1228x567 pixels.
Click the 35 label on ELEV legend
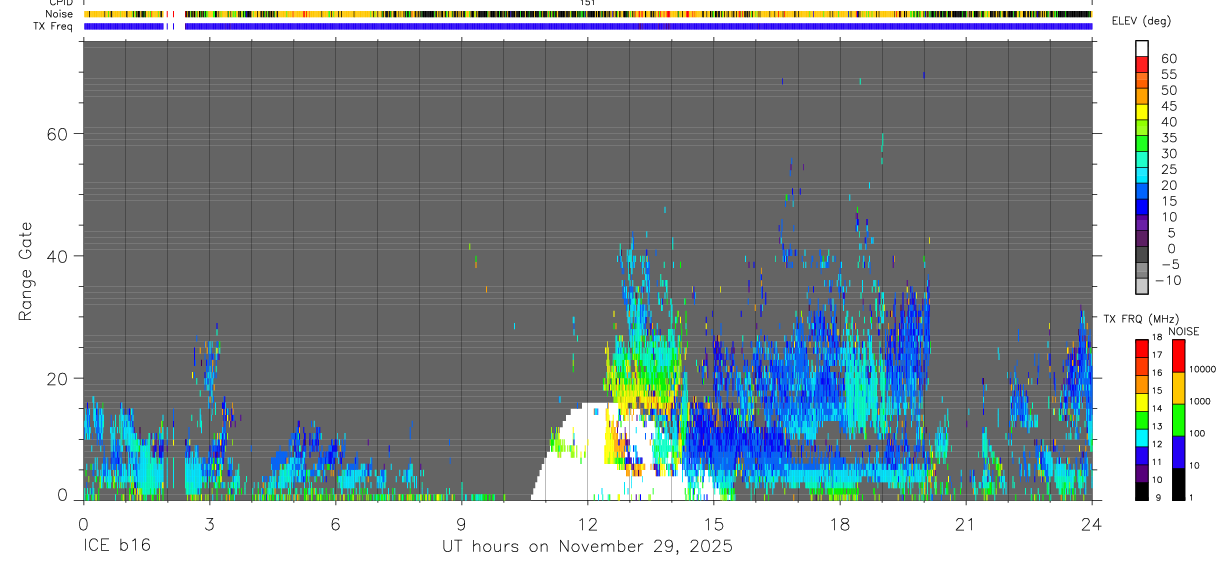point(1168,138)
